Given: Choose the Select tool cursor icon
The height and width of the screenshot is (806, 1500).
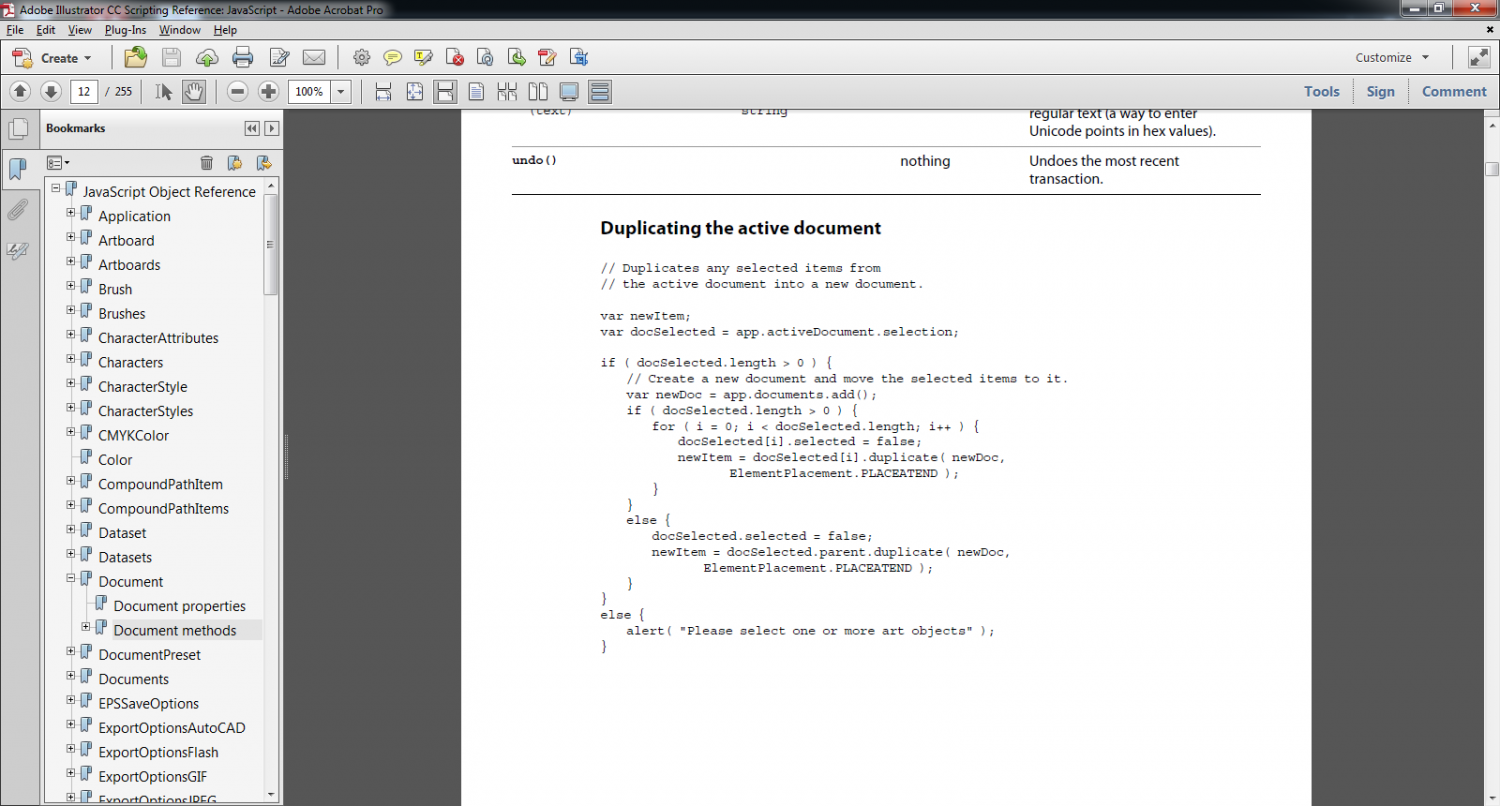Looking at the screenshot, I should [x=164, y=91].
